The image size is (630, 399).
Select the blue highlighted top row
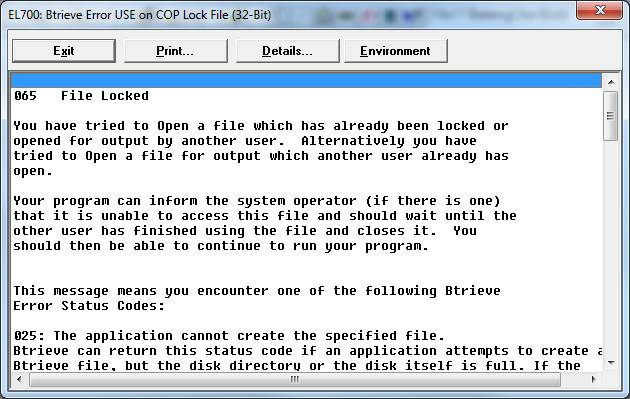pos(307,80)
